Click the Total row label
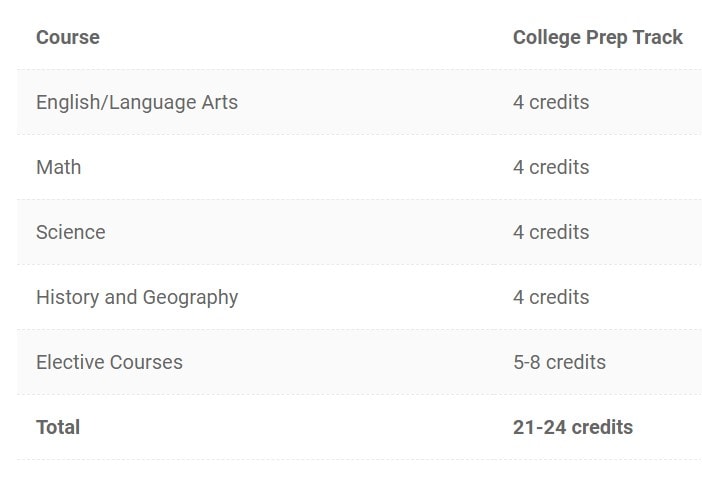Viewport: 702px width, 487px height. [x=58, y=427]
